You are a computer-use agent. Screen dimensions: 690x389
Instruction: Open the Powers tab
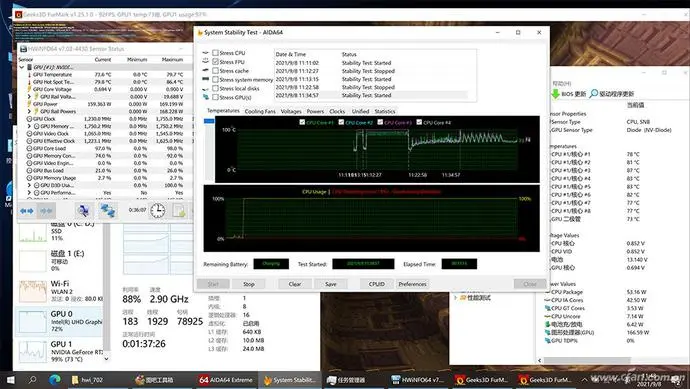(x=315, y=111)
